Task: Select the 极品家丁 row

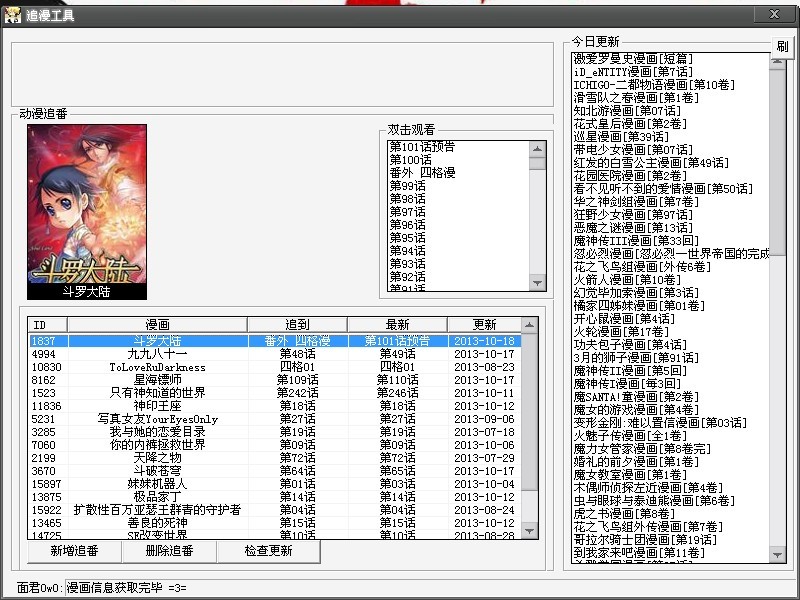Action: [275, 497]
